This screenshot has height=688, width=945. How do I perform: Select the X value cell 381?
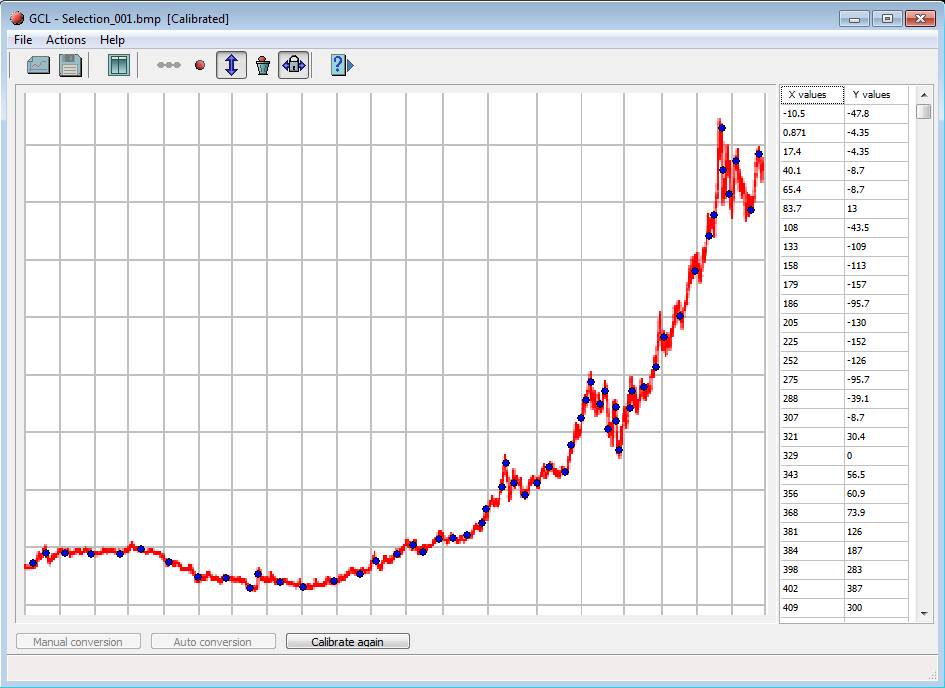coord(812,531)
